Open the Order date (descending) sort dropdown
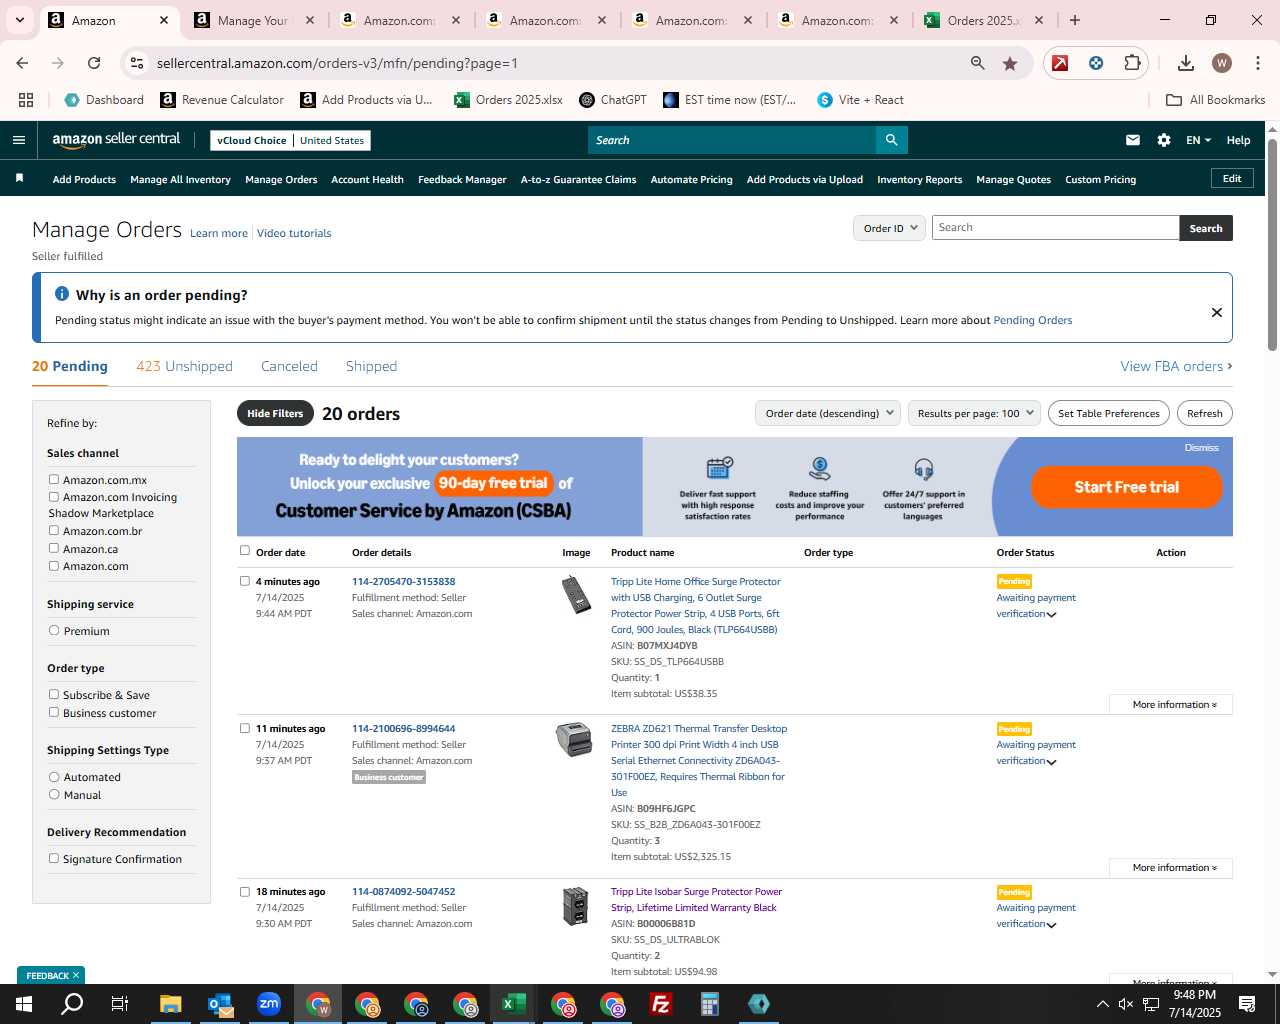The height and width of the screenshot is (1024, 1280). click(828, 413)
